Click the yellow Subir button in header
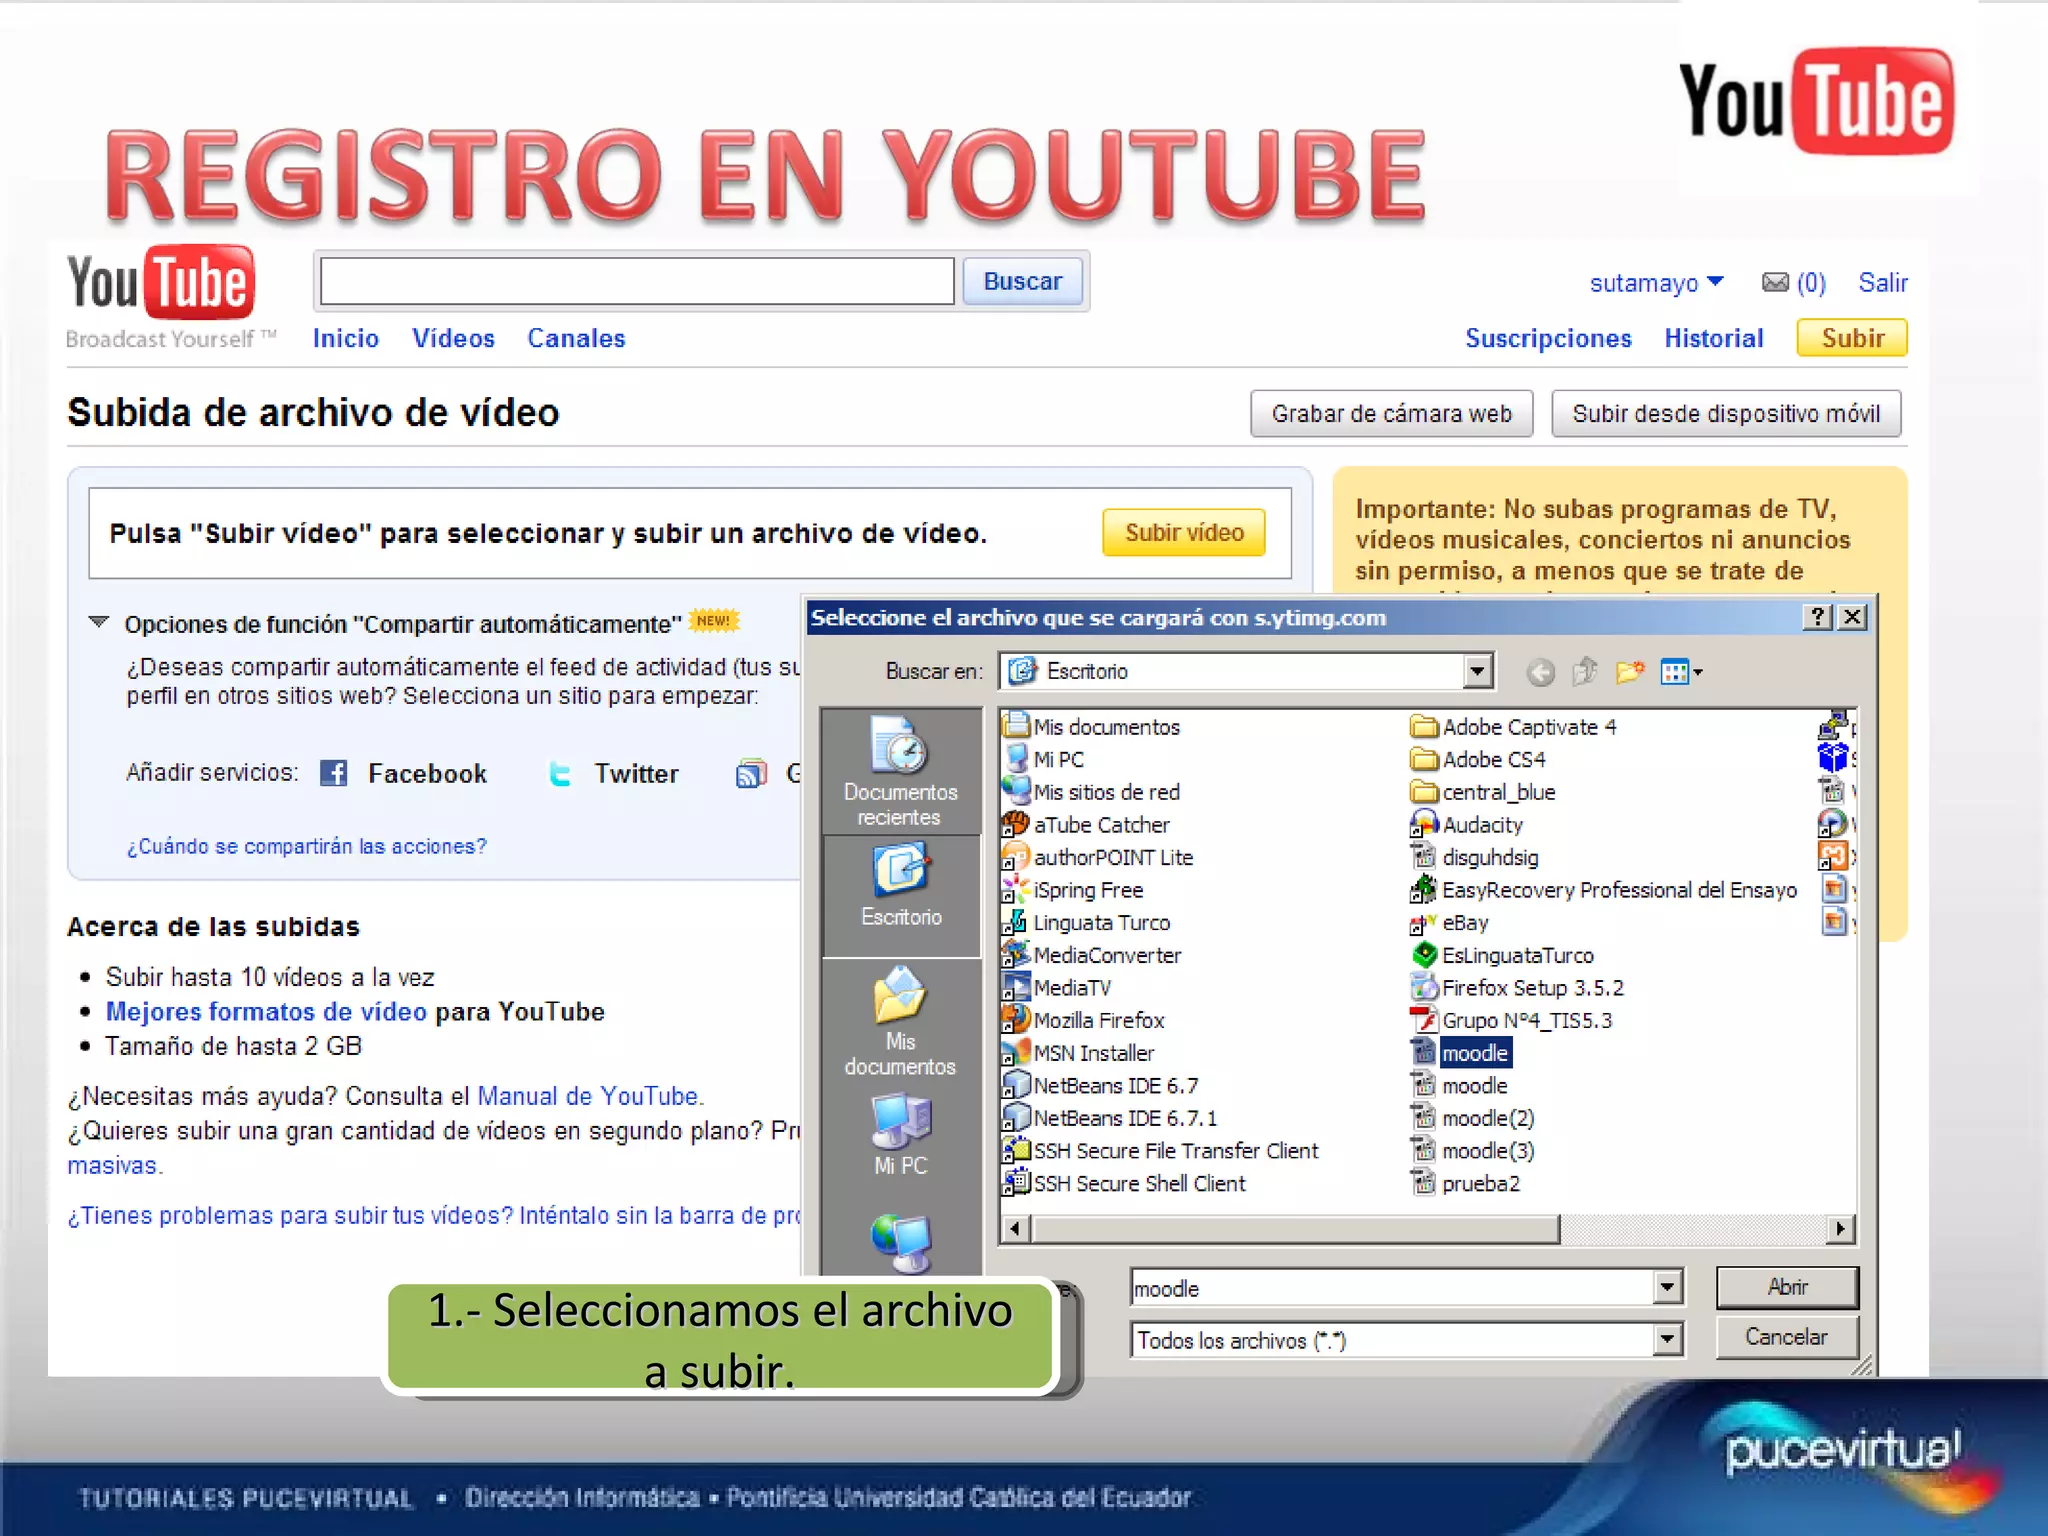The height and width of the screenshot is (1536, 2048). (1852, 338)
